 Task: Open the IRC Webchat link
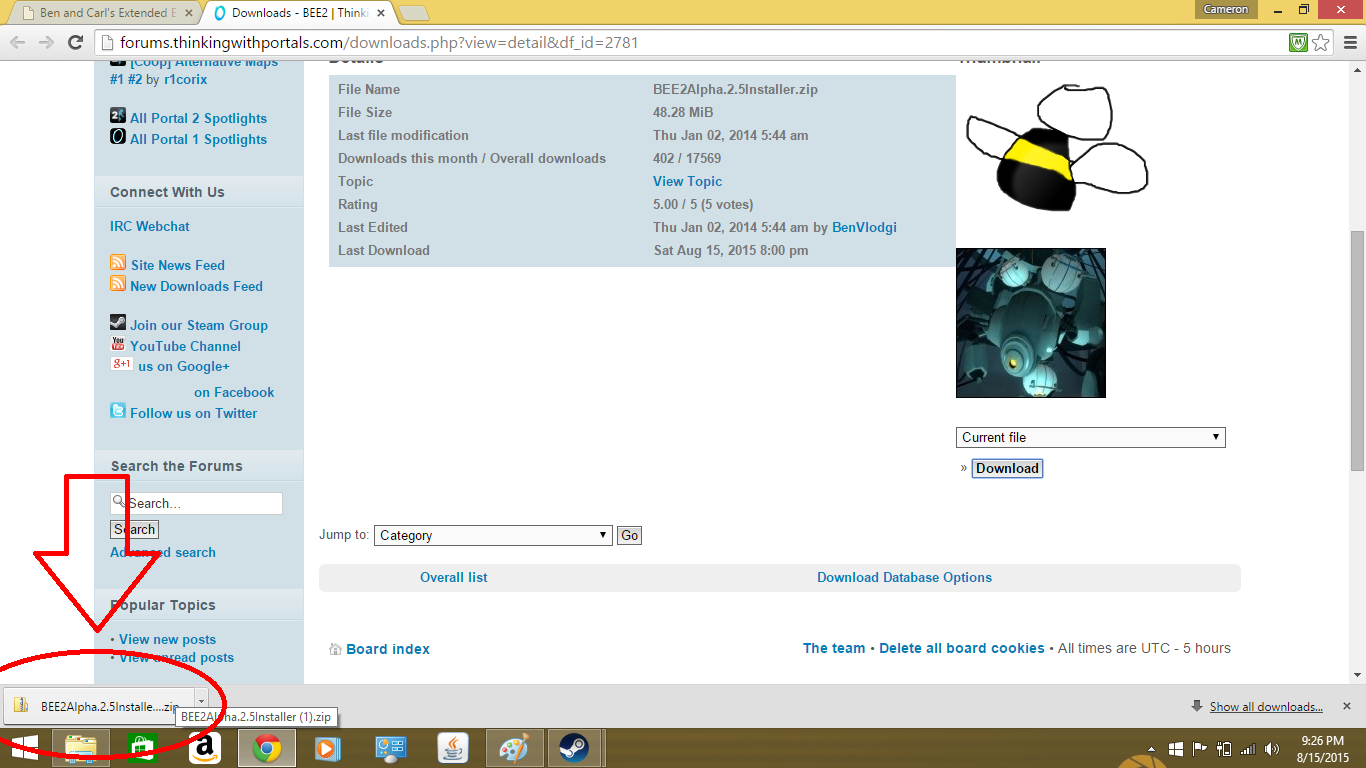point(150,226)
